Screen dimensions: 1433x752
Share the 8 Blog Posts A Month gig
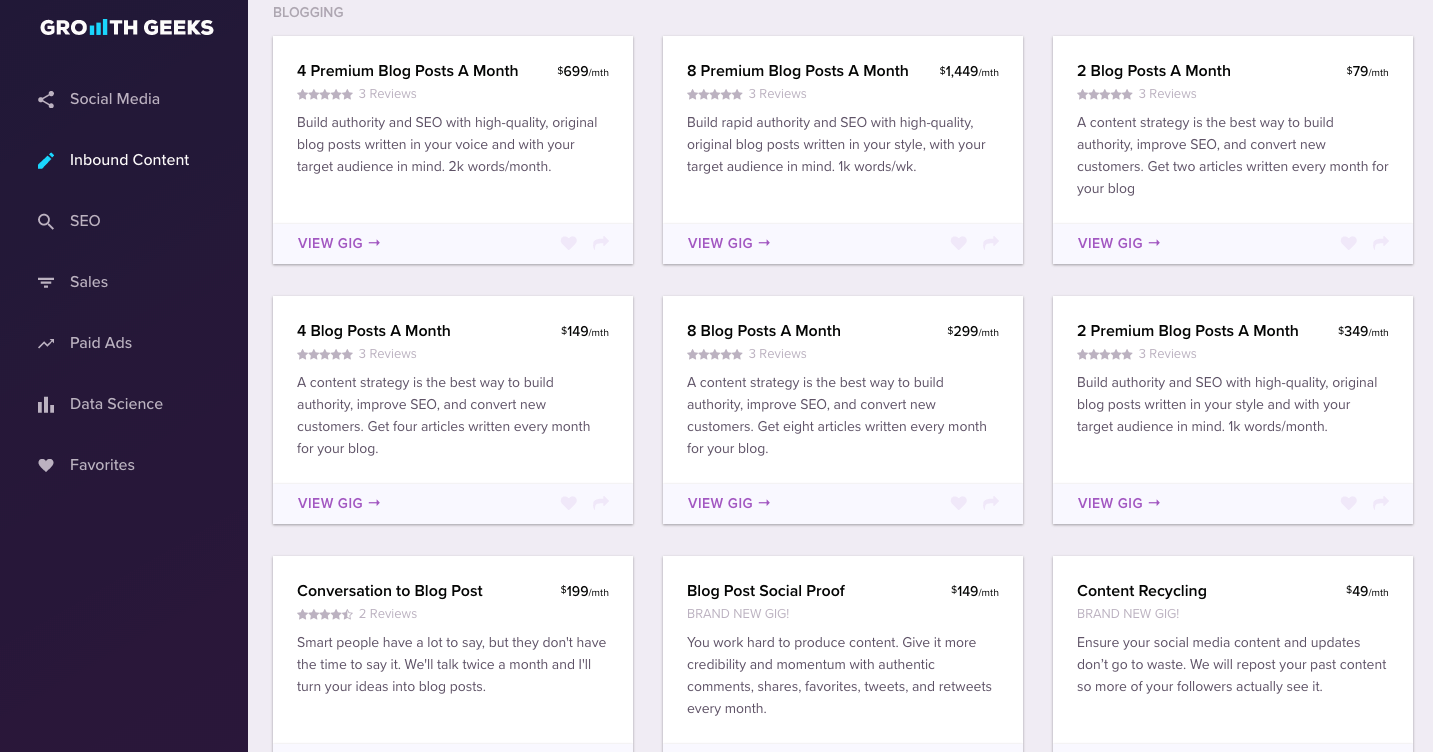(991, 503)
